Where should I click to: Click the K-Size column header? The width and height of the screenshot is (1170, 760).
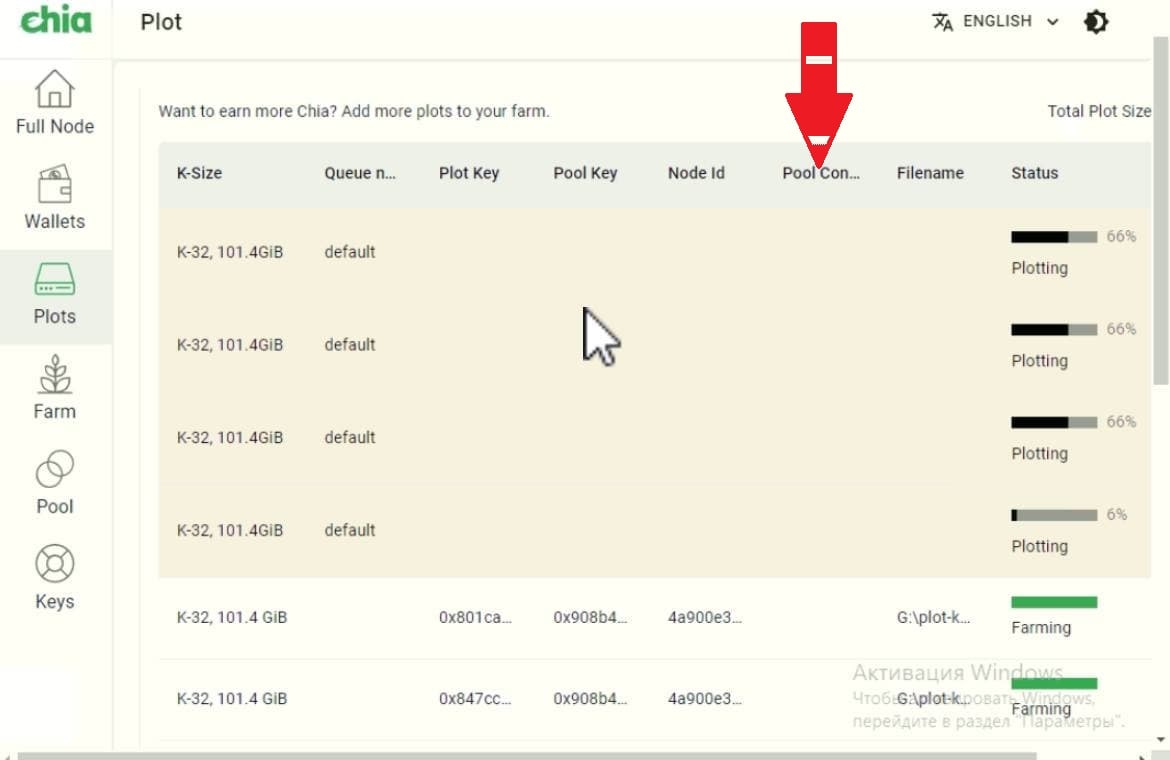coord(199,173)
